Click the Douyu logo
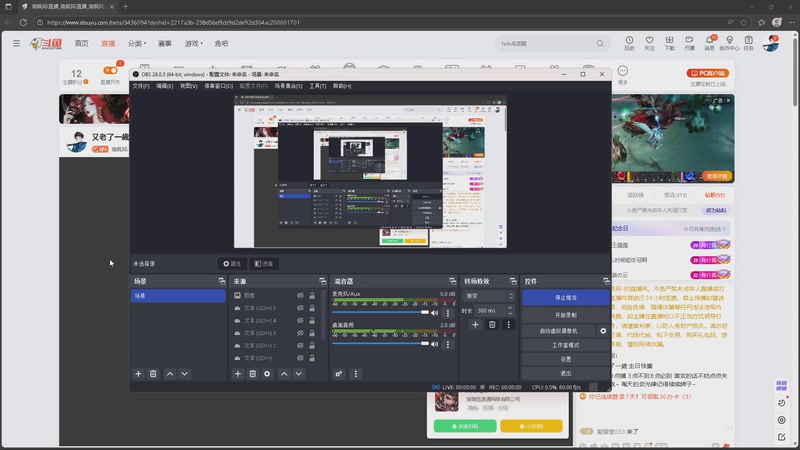This screenshot has width=800, height=450. pos(46,44)
